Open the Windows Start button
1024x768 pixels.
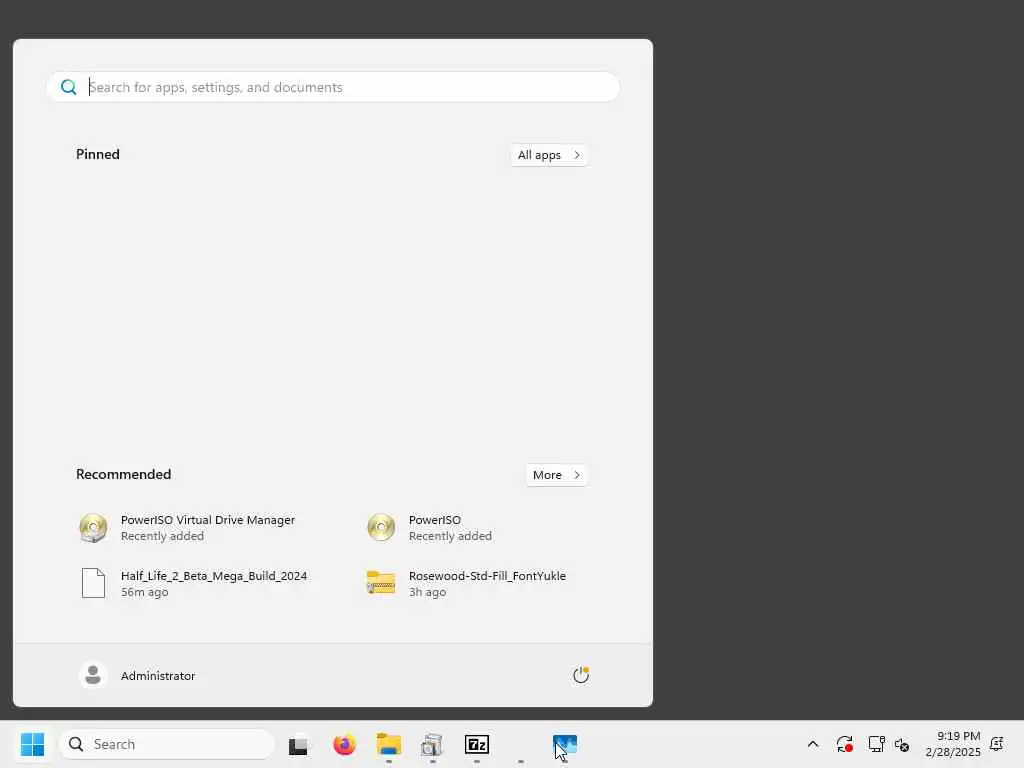click(x=32, y=744)
